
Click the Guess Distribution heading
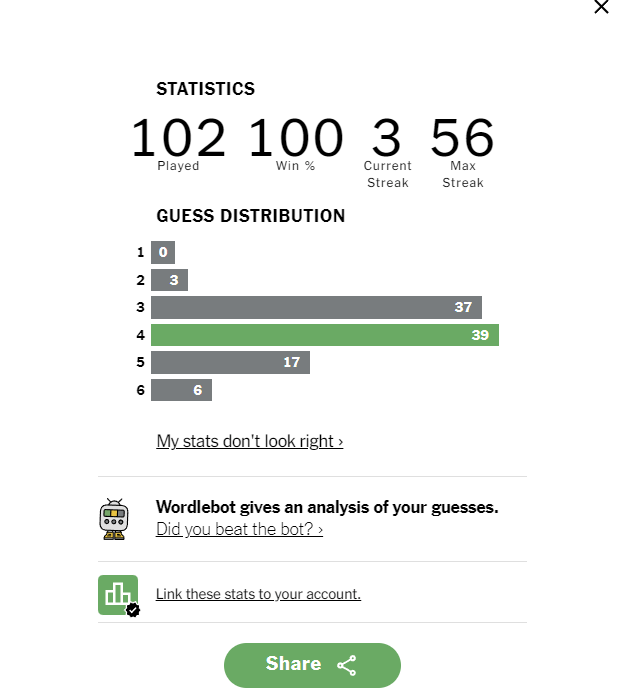tap(251, 216)
